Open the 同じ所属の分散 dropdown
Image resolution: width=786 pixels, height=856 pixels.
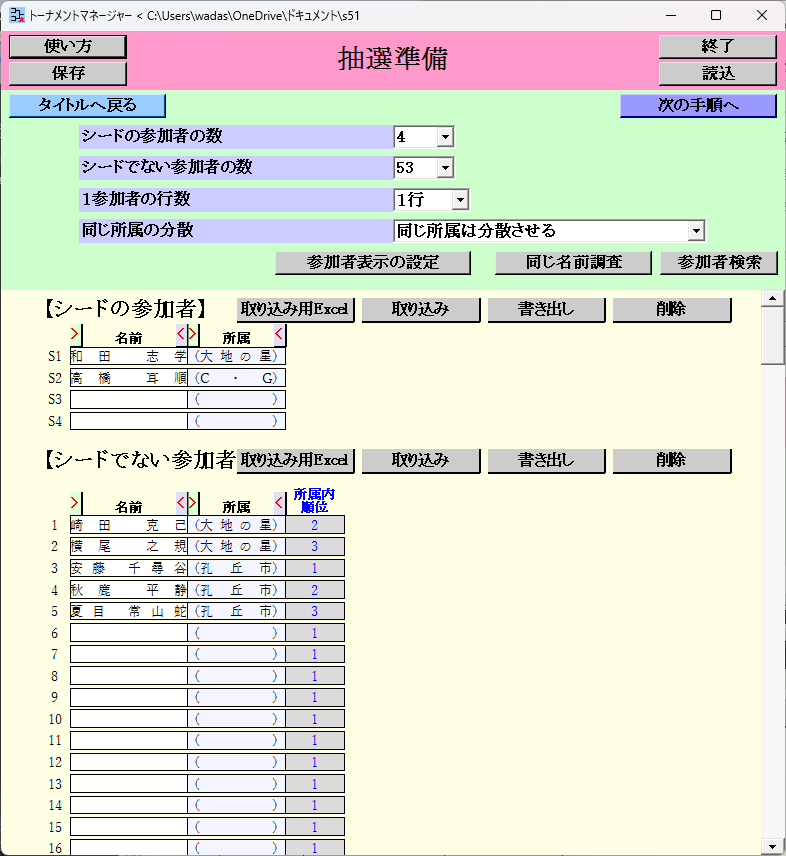pyautogui.click(x=696, y=231)
